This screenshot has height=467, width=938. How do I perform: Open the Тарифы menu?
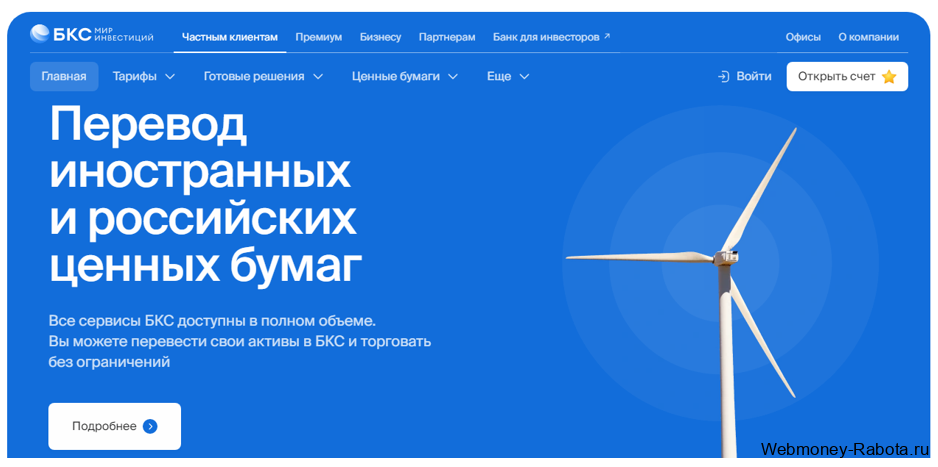[144, 77]
